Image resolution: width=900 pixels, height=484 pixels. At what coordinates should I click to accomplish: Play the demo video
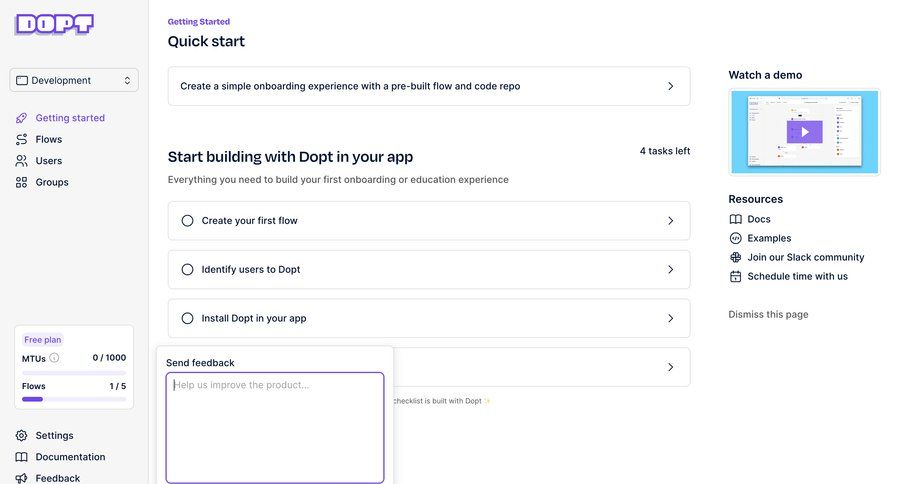coord(804,132)
